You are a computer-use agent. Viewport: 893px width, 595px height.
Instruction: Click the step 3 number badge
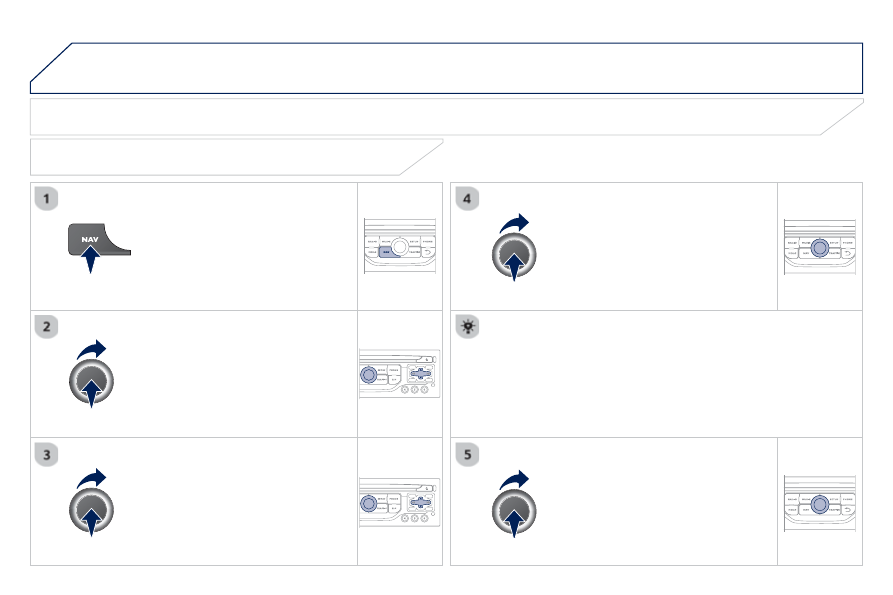[x=47, y=455]
